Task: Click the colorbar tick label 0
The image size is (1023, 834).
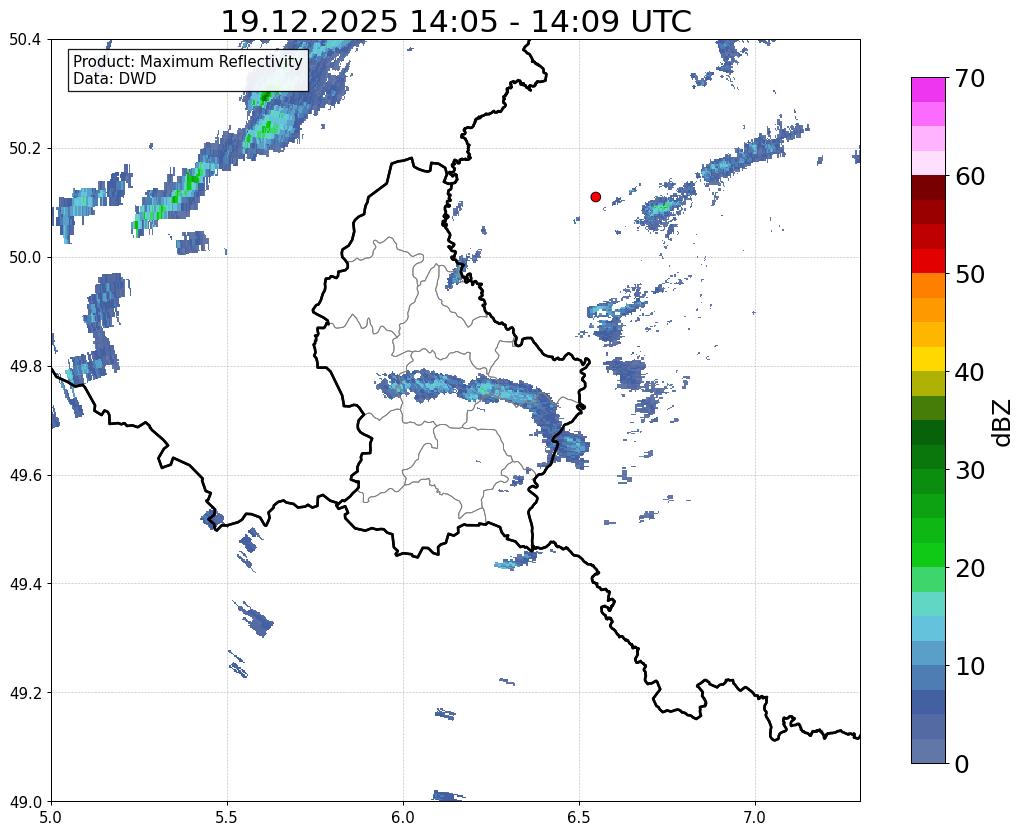Action: pos(962,764)
